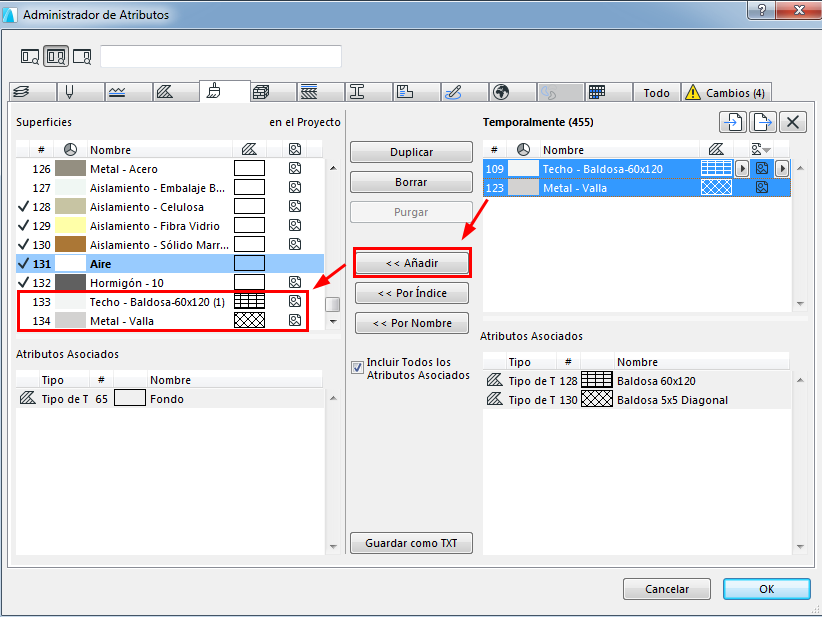Select Aislamiento - Sólido Marr... row

[x=170, y=245]
